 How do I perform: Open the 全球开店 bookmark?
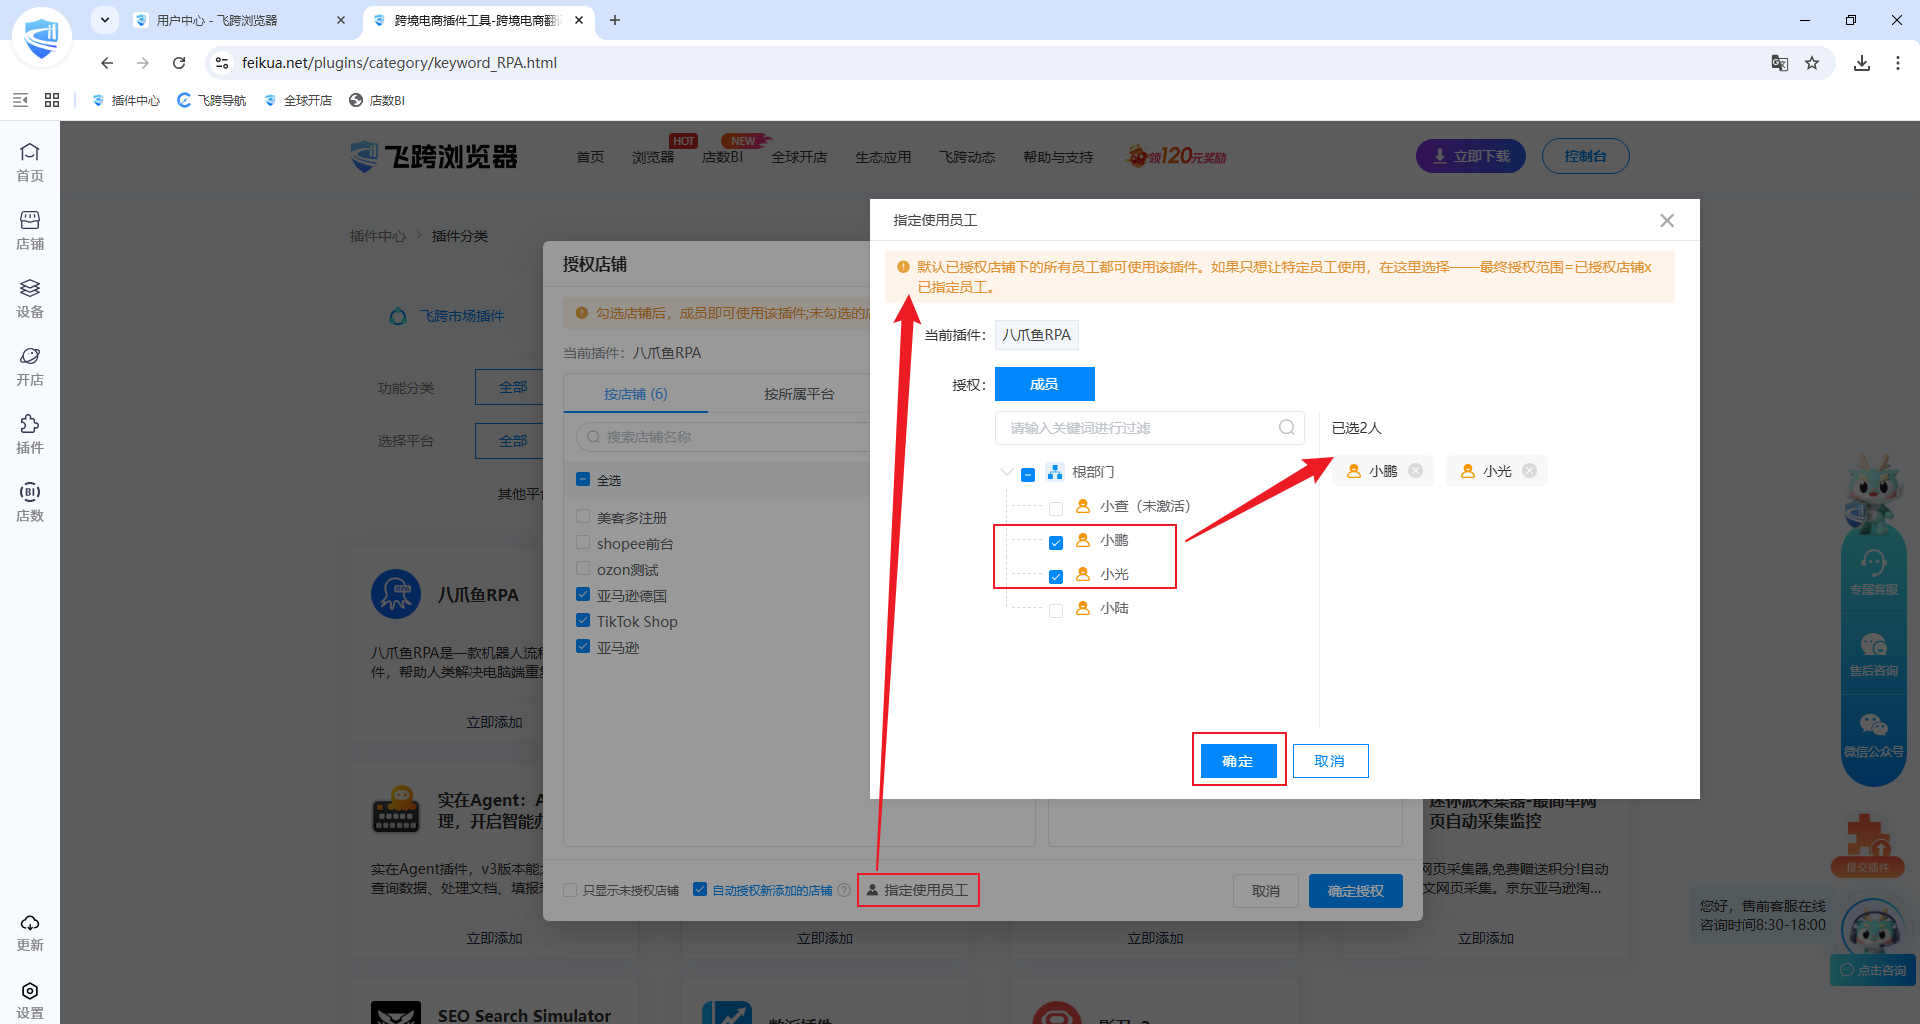[x=298, y=100]
